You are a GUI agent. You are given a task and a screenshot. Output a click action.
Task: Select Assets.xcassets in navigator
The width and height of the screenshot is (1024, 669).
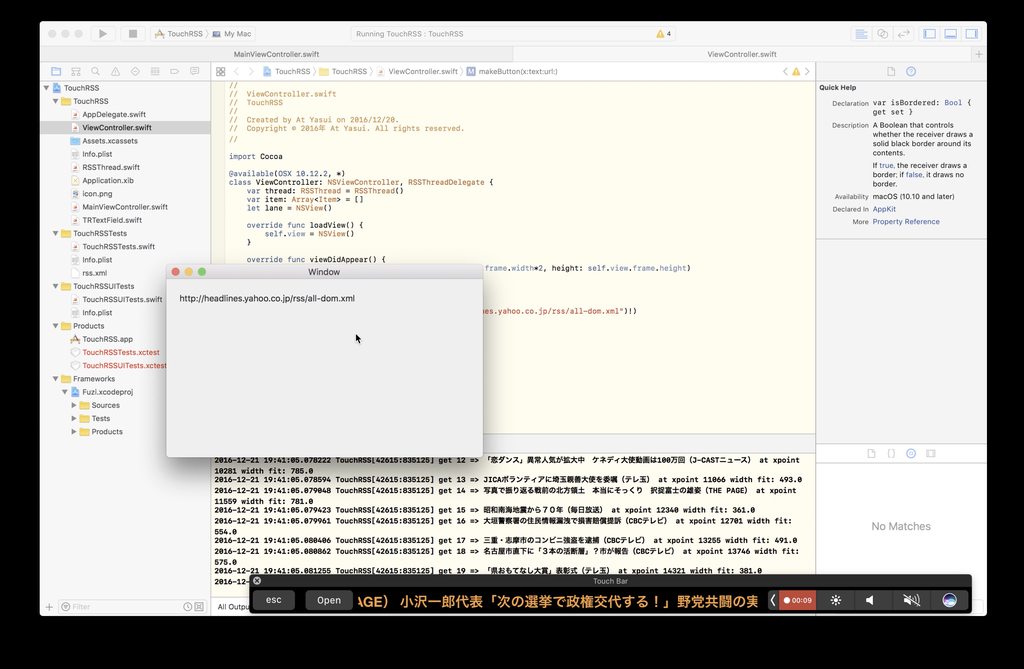click(x=110, y=141)
